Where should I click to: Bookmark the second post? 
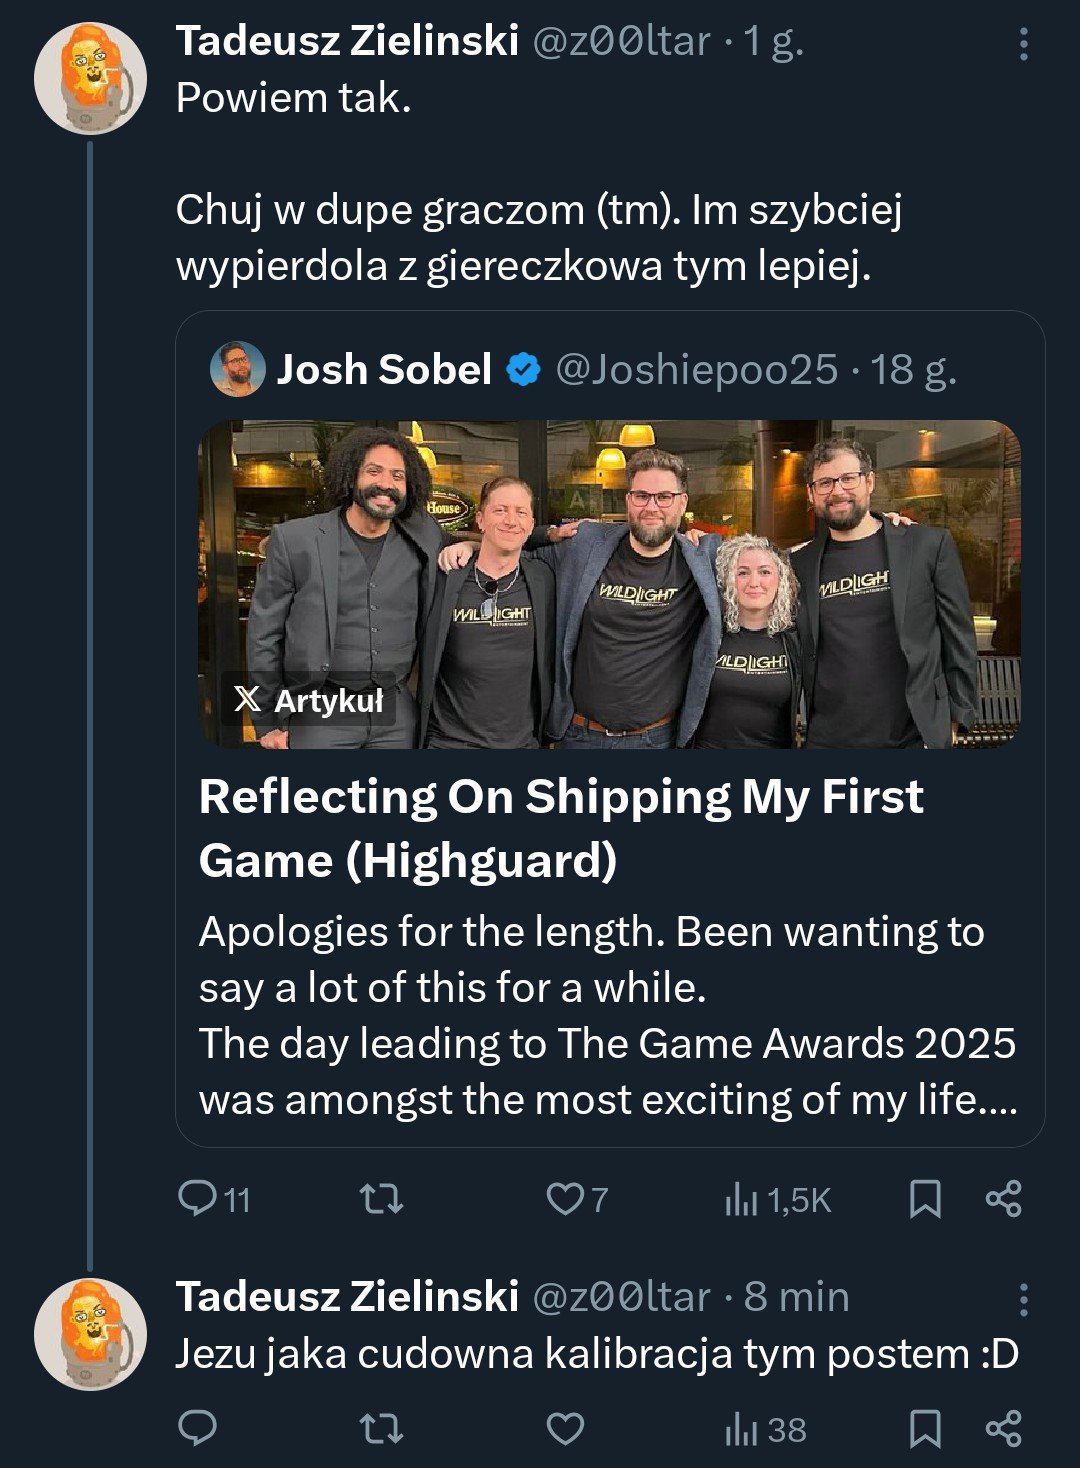point(925,1428)
